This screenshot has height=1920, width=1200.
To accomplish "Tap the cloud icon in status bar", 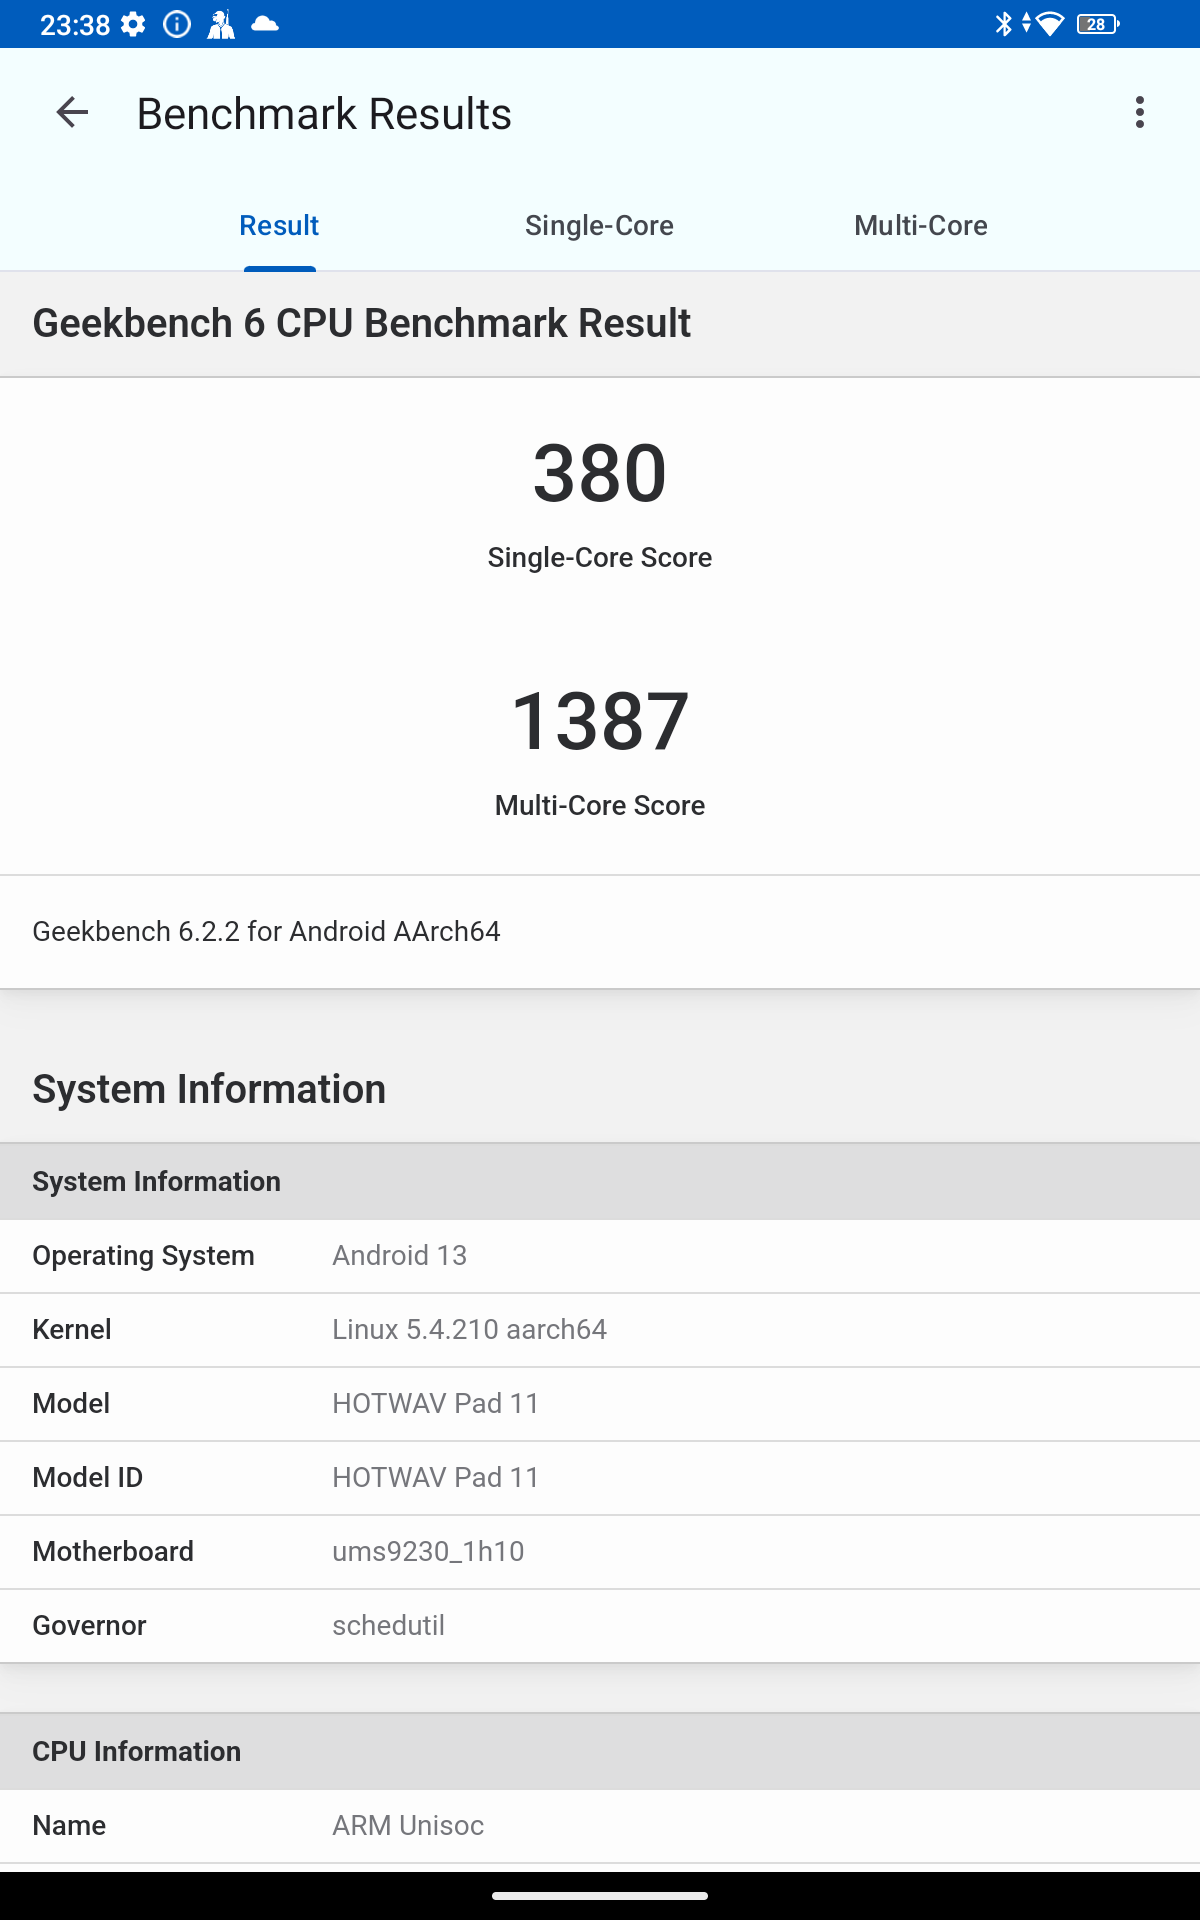I will tap(265, 24).
